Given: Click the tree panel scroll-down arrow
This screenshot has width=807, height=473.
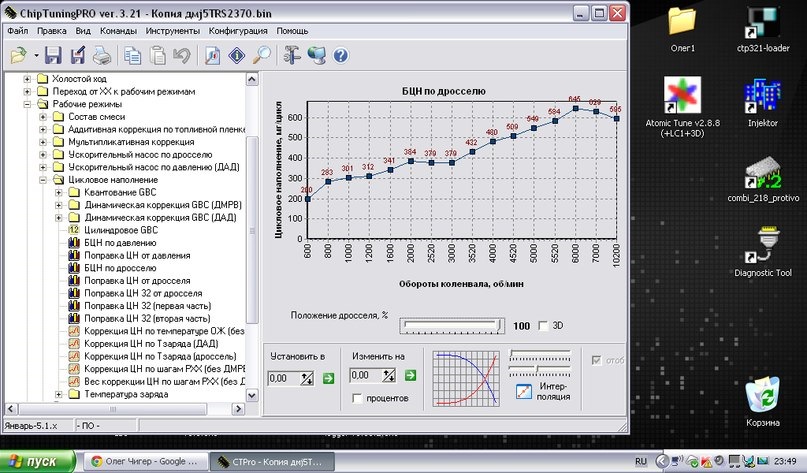Looking at the screenshot, I should coord(252,395).
